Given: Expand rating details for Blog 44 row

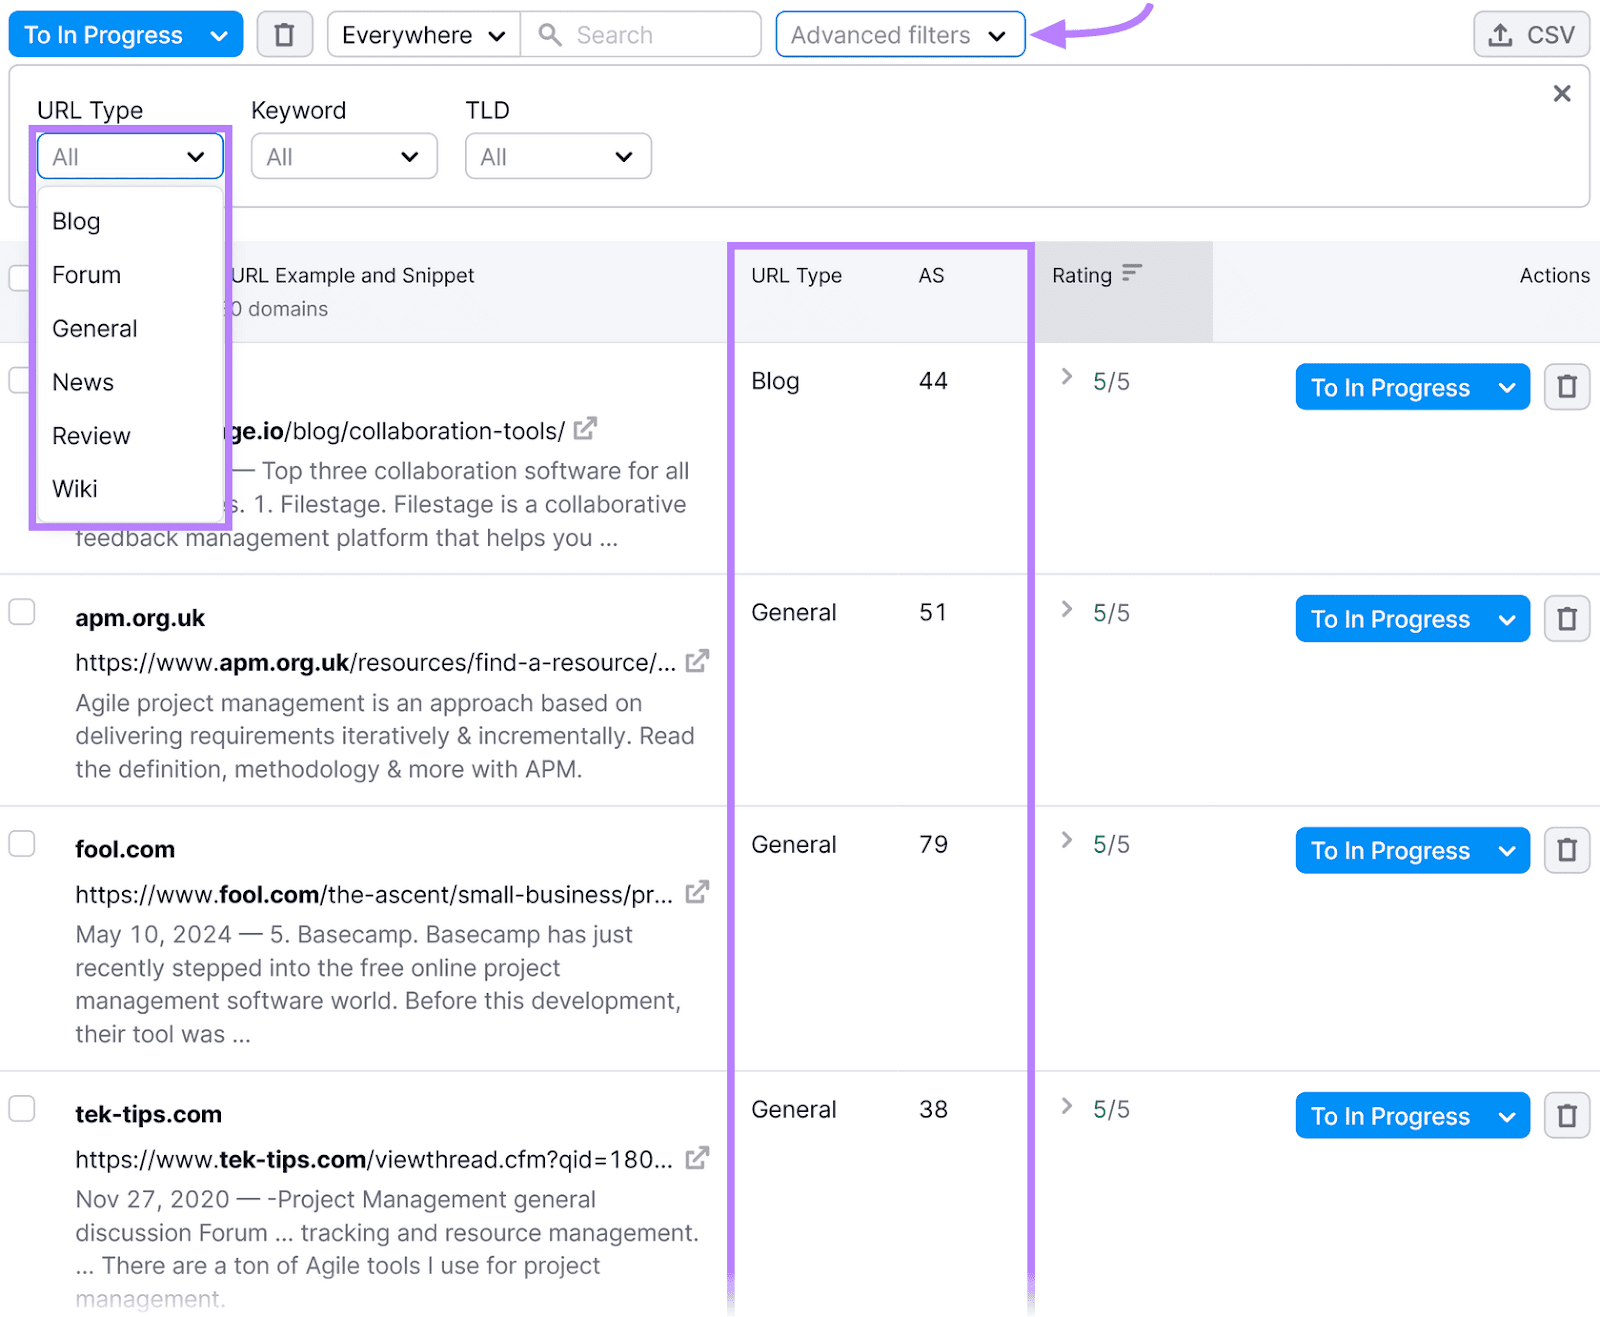Looking at the screenshot, I should tap(1066, 377).
